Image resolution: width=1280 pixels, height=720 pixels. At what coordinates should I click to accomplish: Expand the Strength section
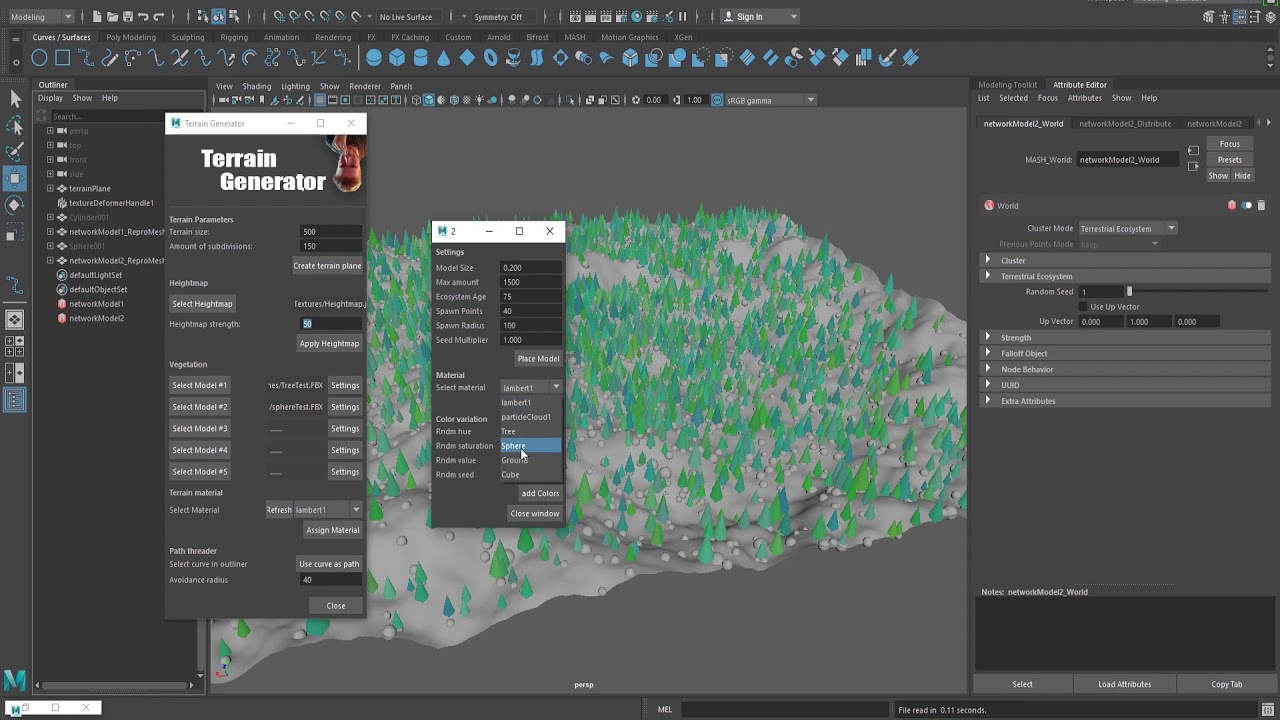coord(988,337)
